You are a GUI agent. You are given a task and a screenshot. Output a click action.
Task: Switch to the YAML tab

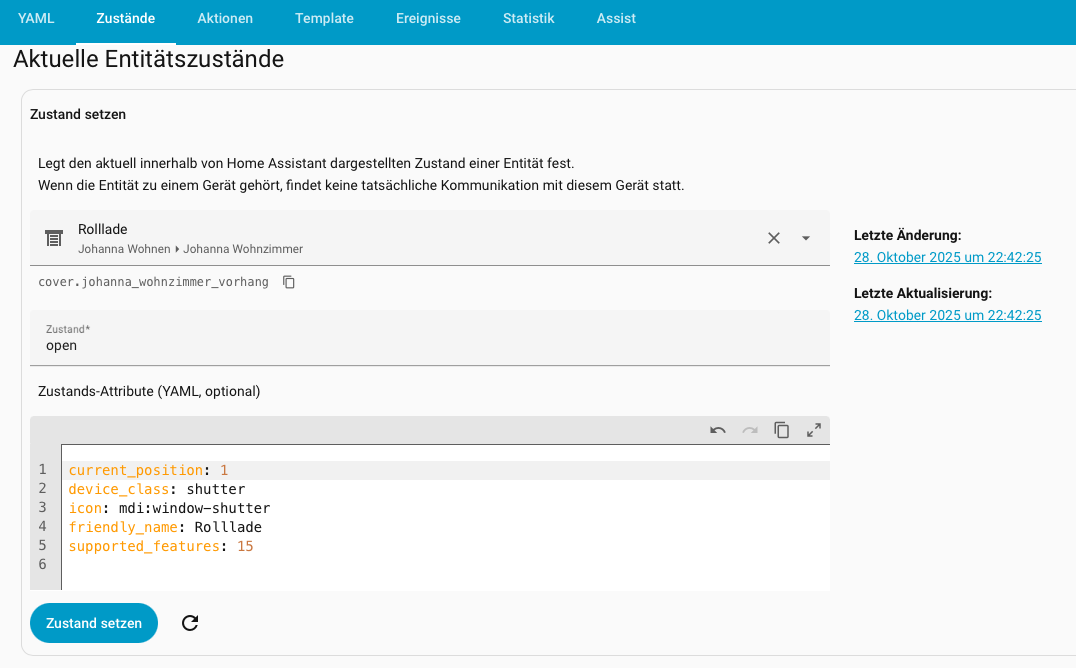36,18
